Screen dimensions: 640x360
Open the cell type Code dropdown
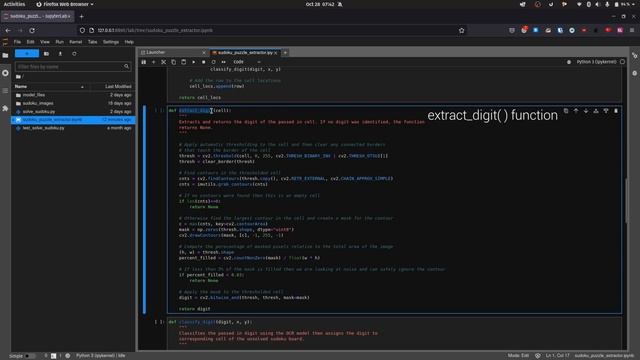pyautogui.click(x=247, y=62)
